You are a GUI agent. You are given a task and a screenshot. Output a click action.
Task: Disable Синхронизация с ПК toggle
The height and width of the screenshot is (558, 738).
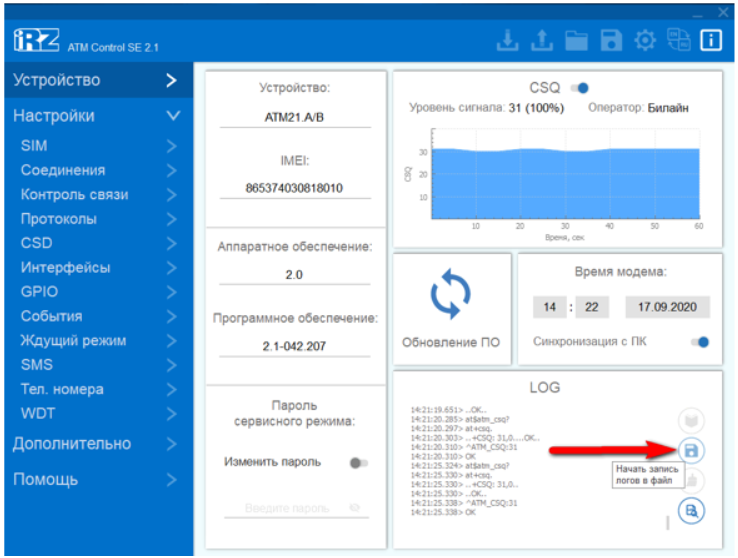coord(700,342)
